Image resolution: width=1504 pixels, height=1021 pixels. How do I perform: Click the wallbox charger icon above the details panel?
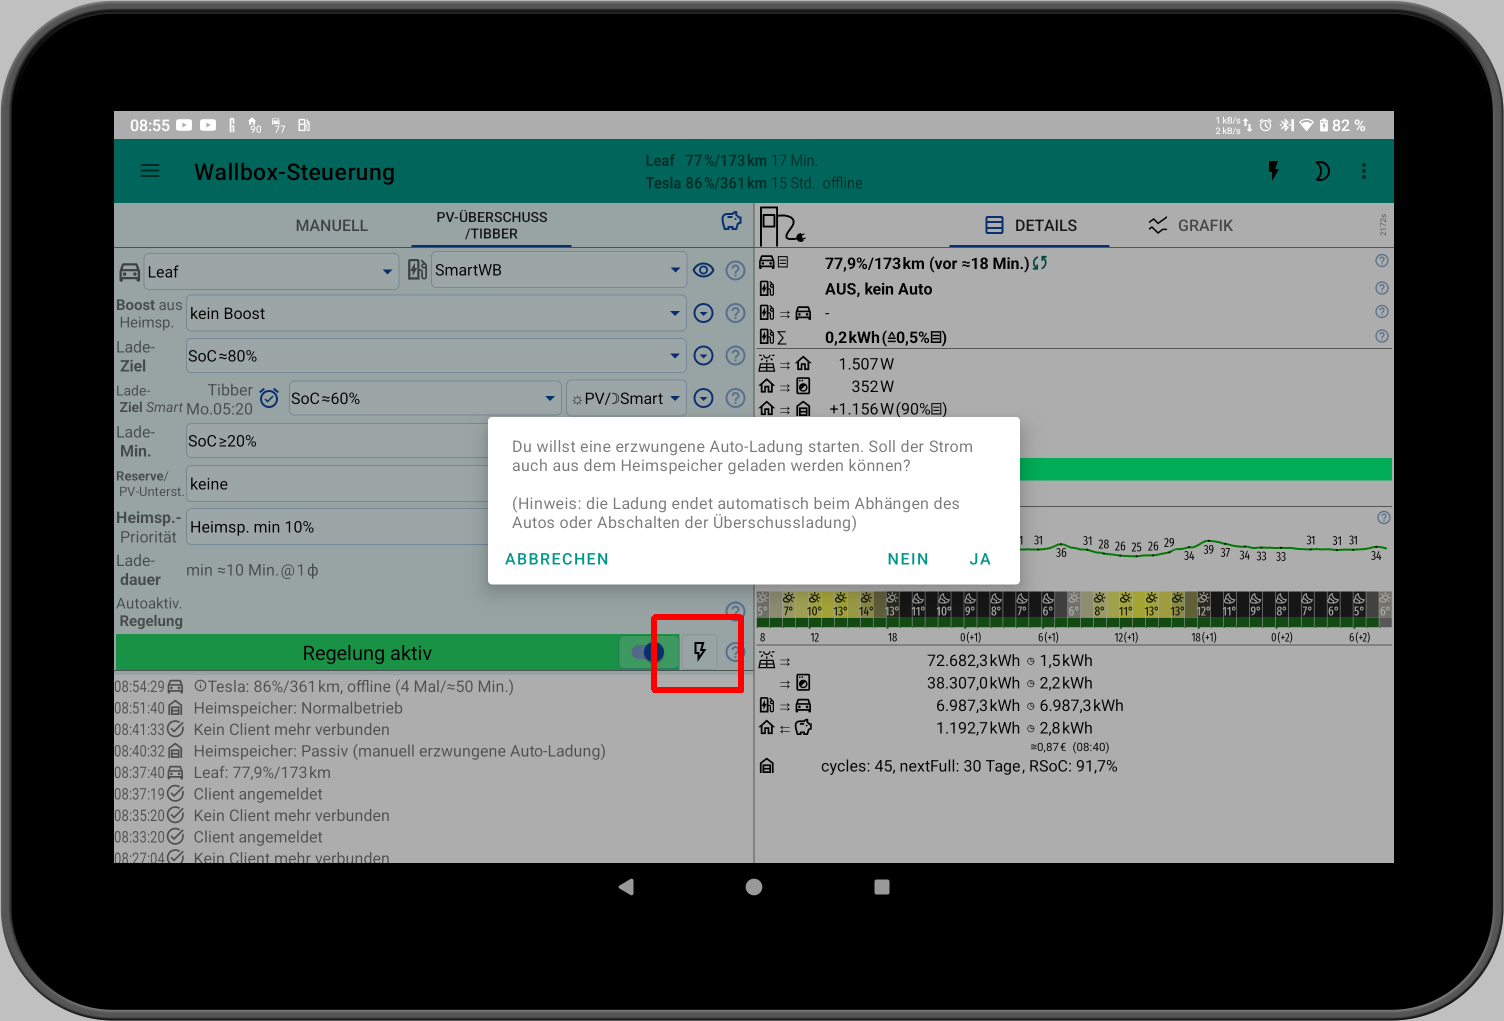781,226
